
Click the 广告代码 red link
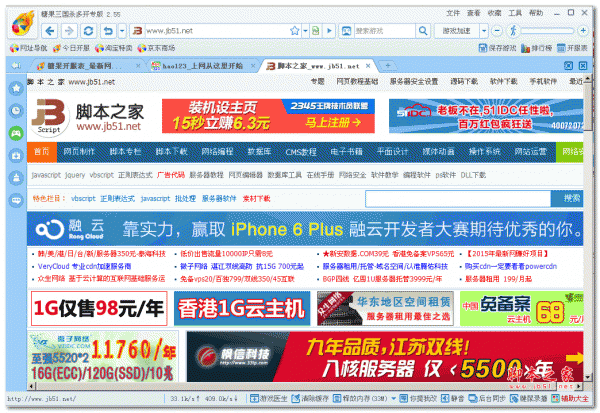point(171,175)
